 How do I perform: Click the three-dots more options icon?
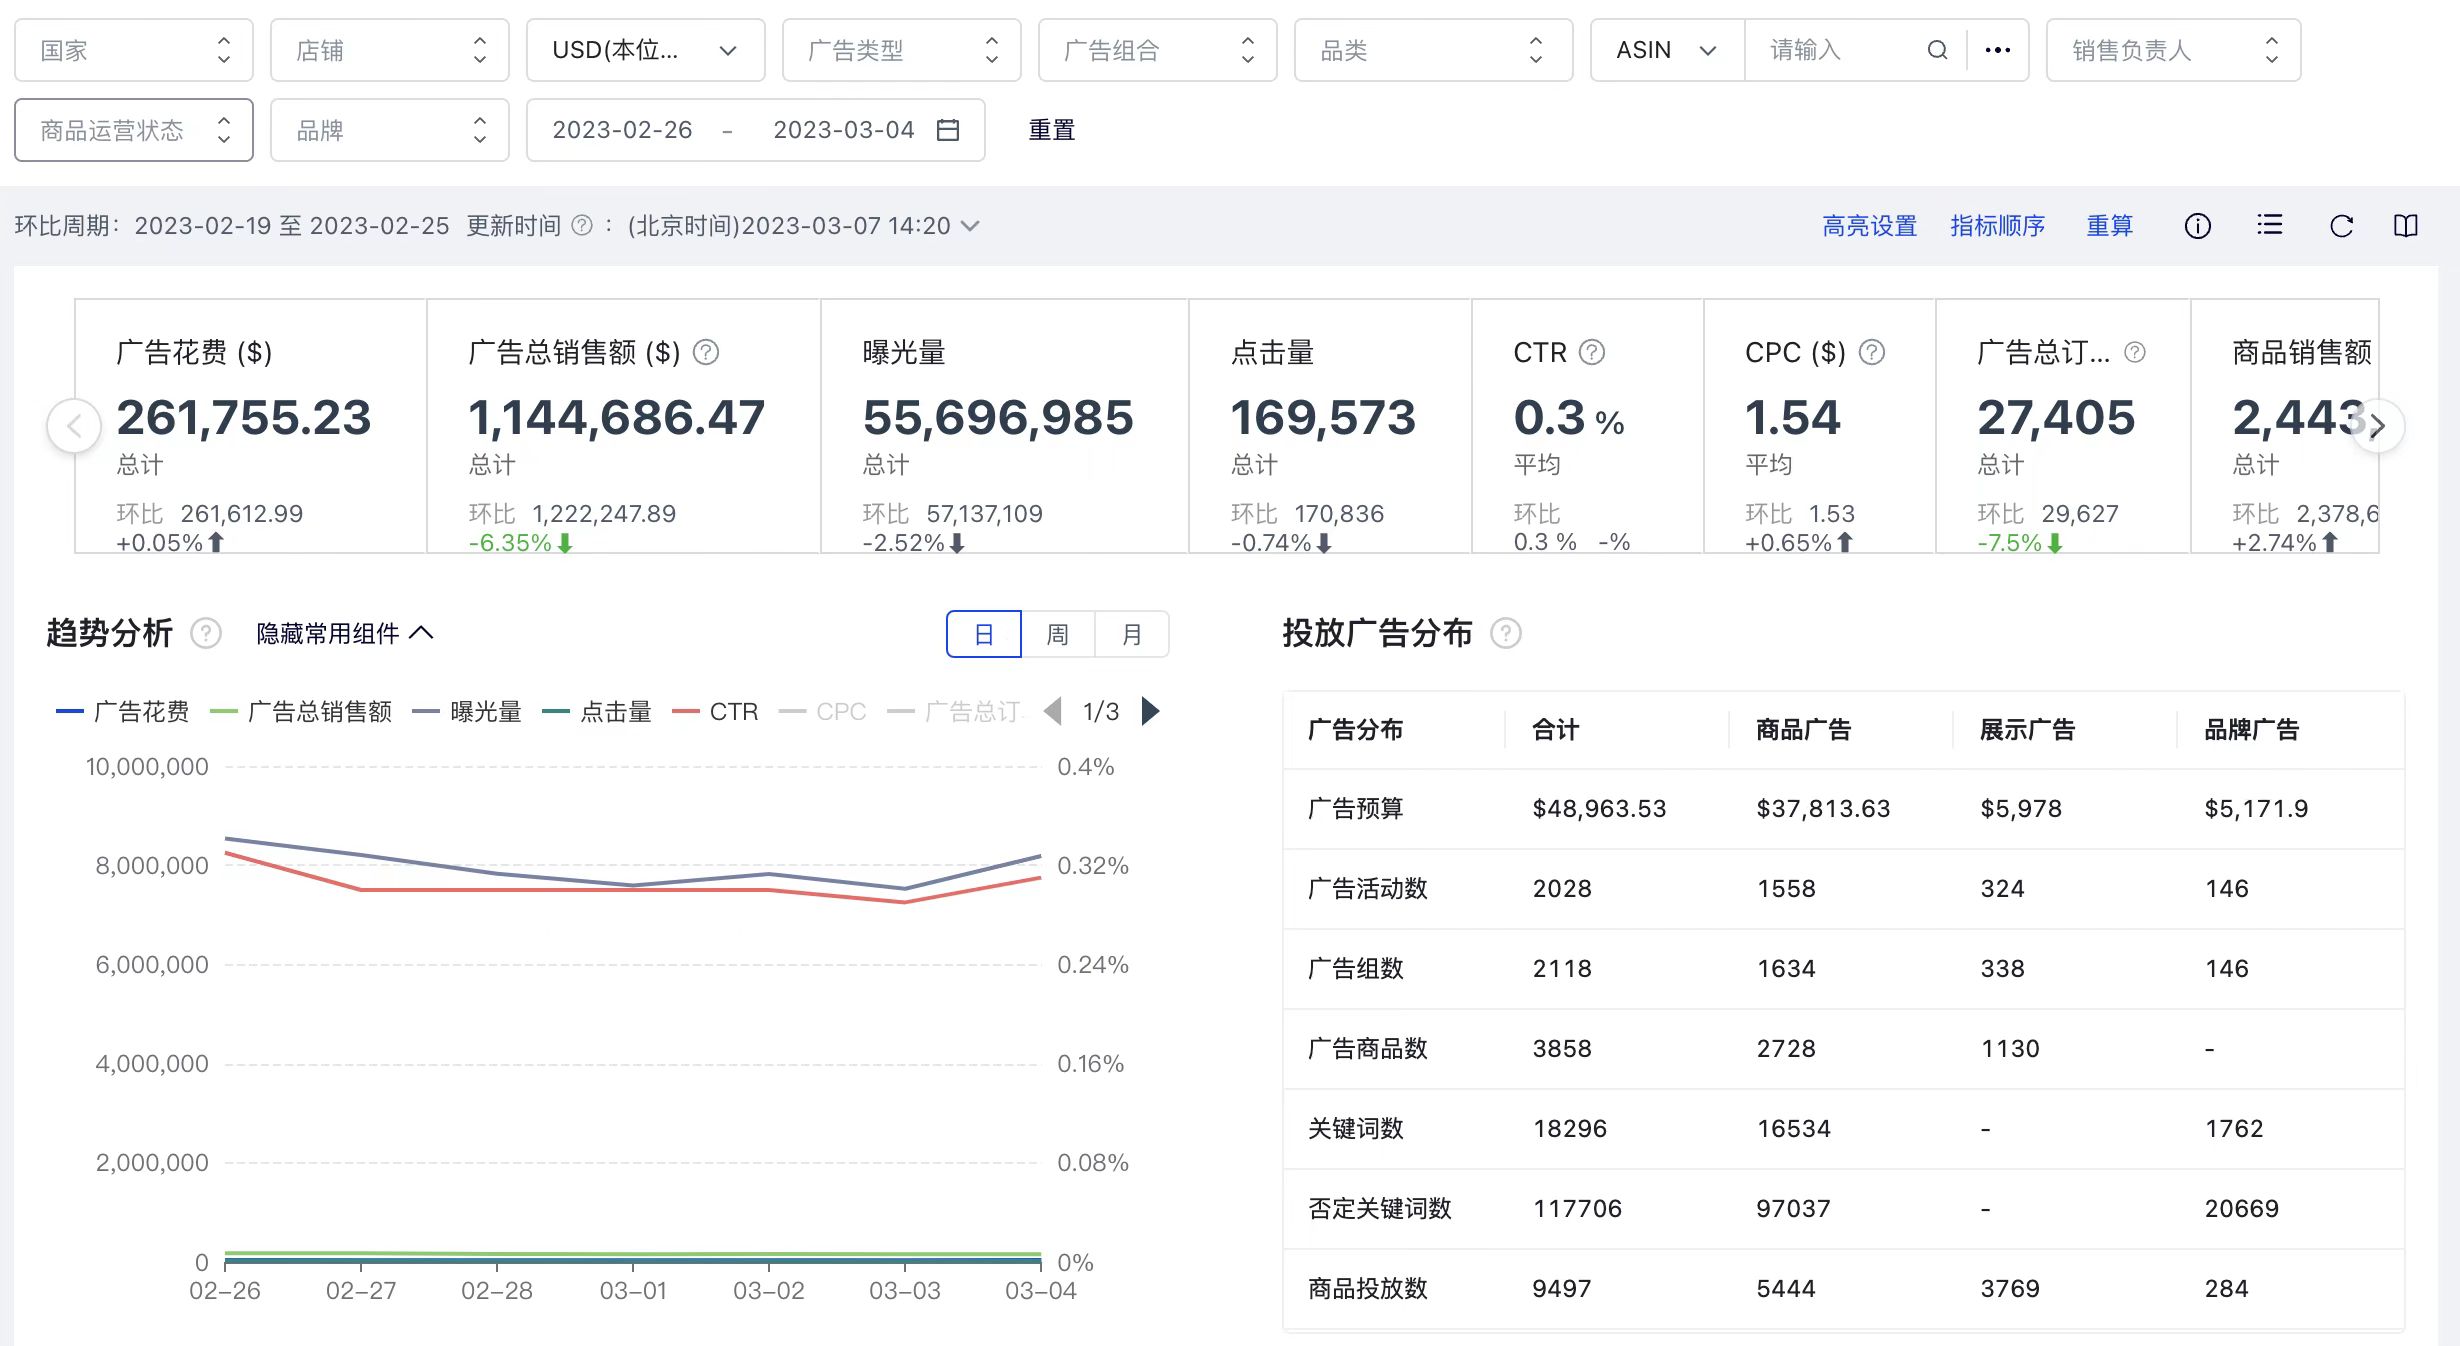[x=1997, y=50]
